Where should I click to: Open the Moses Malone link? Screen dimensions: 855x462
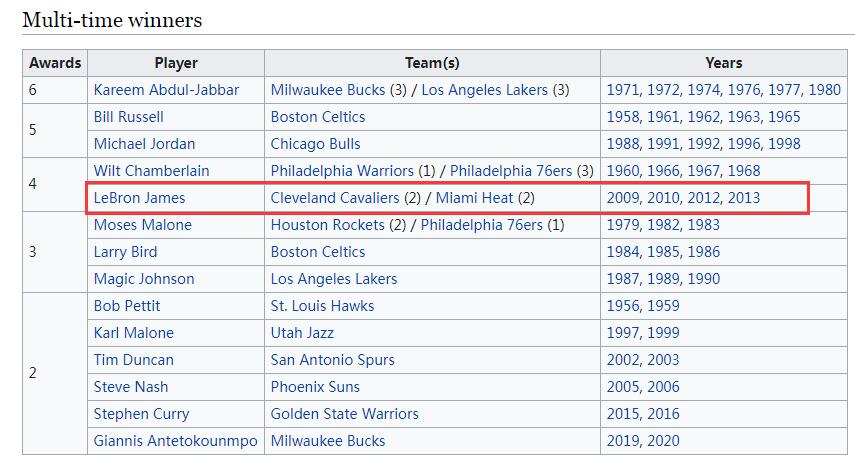(142, 225)
